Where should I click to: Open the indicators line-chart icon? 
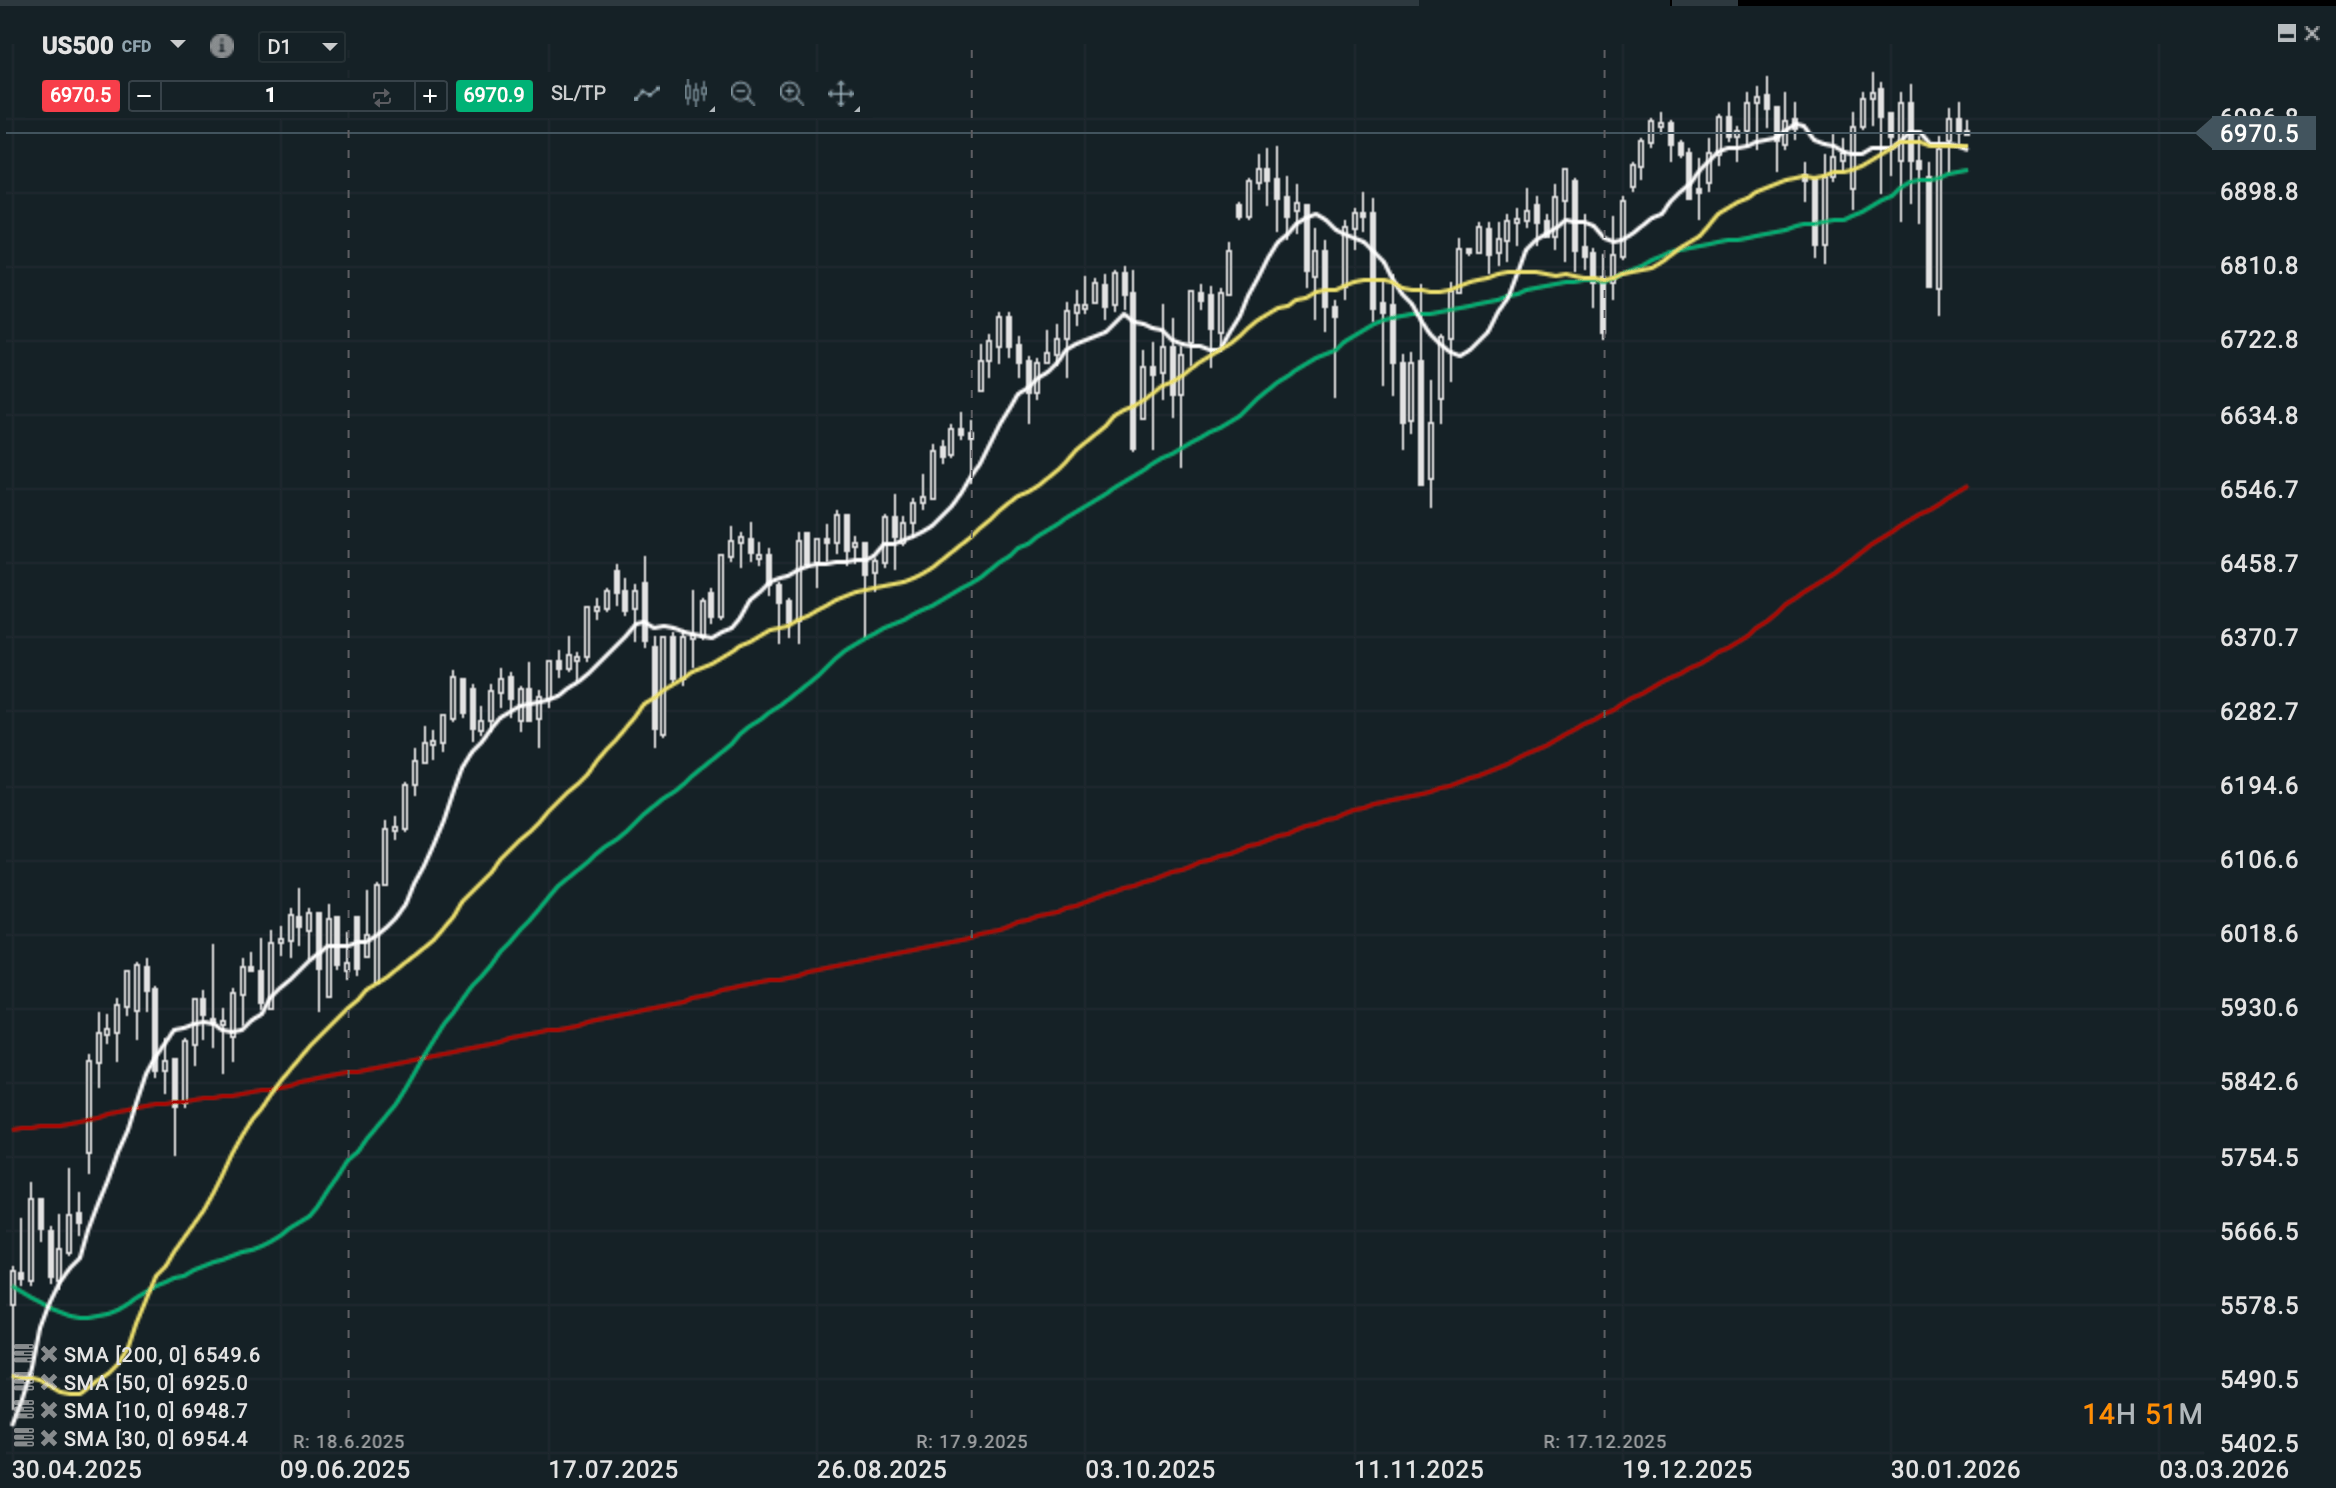click(x=647, y=94)
